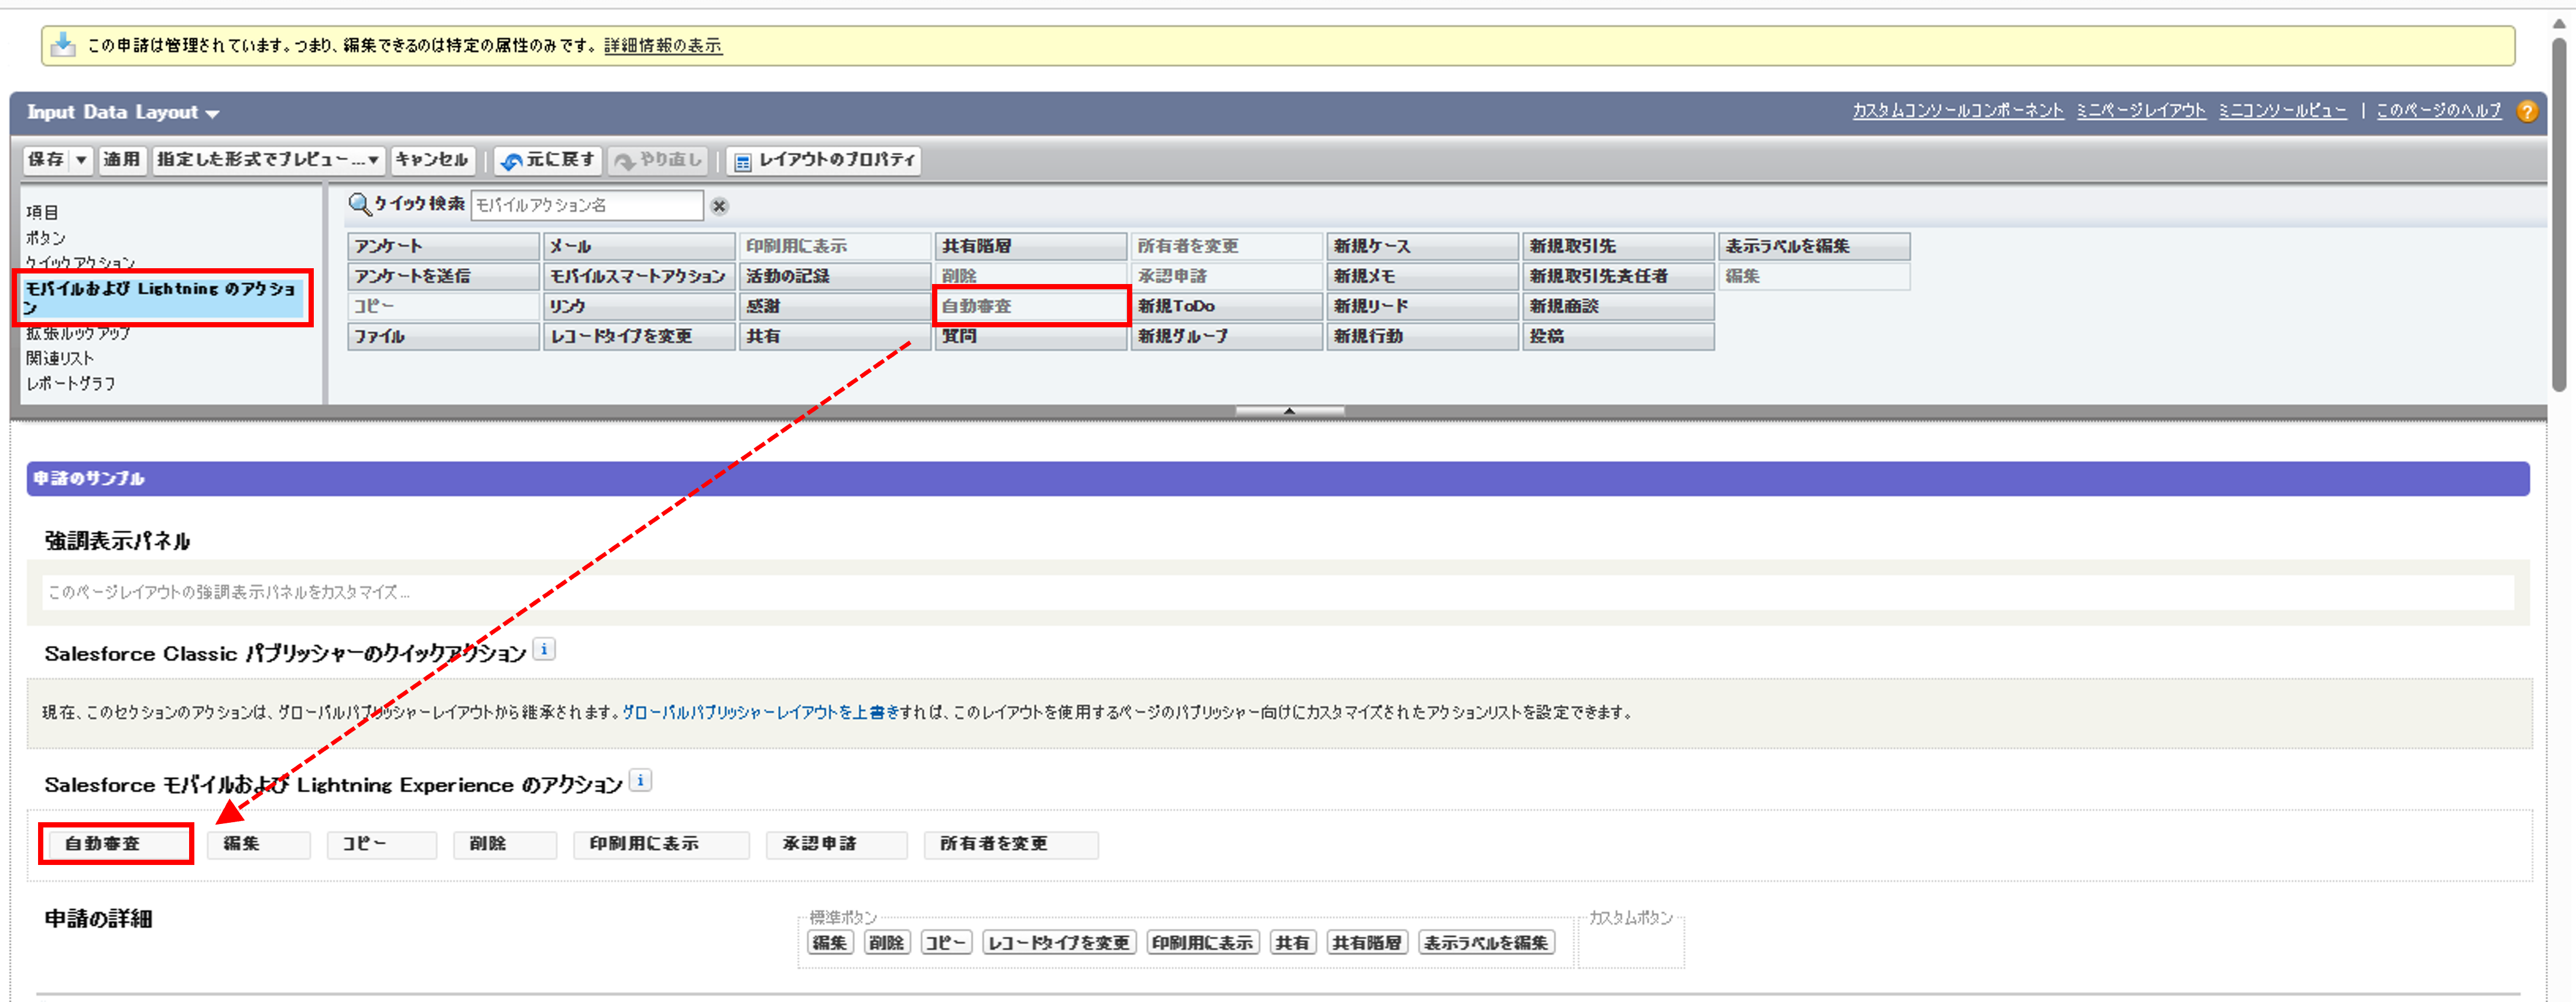Click info icon beside Lightning Experience のアクション

tap(641, 781)
